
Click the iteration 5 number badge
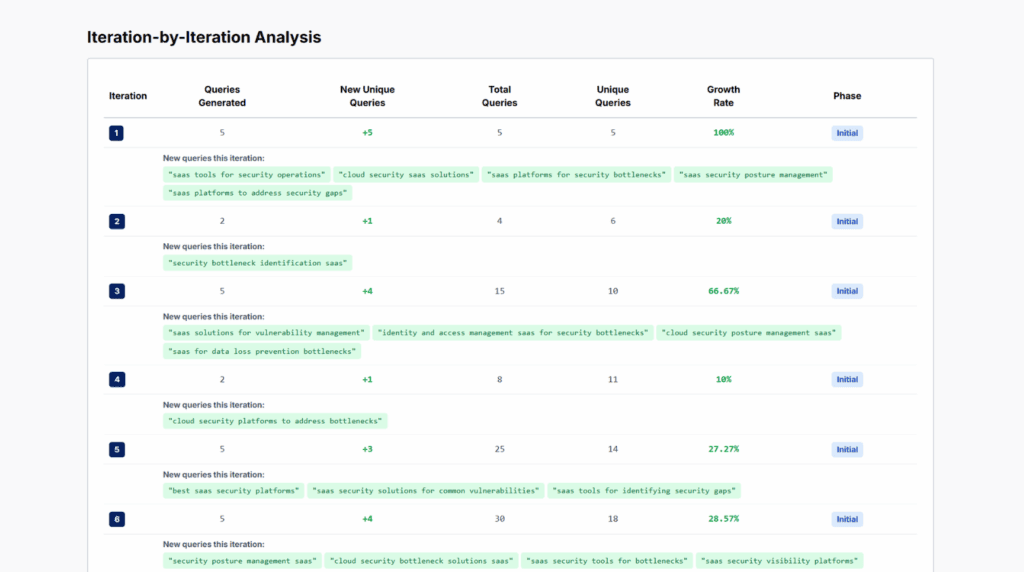(x=116, y=449)
